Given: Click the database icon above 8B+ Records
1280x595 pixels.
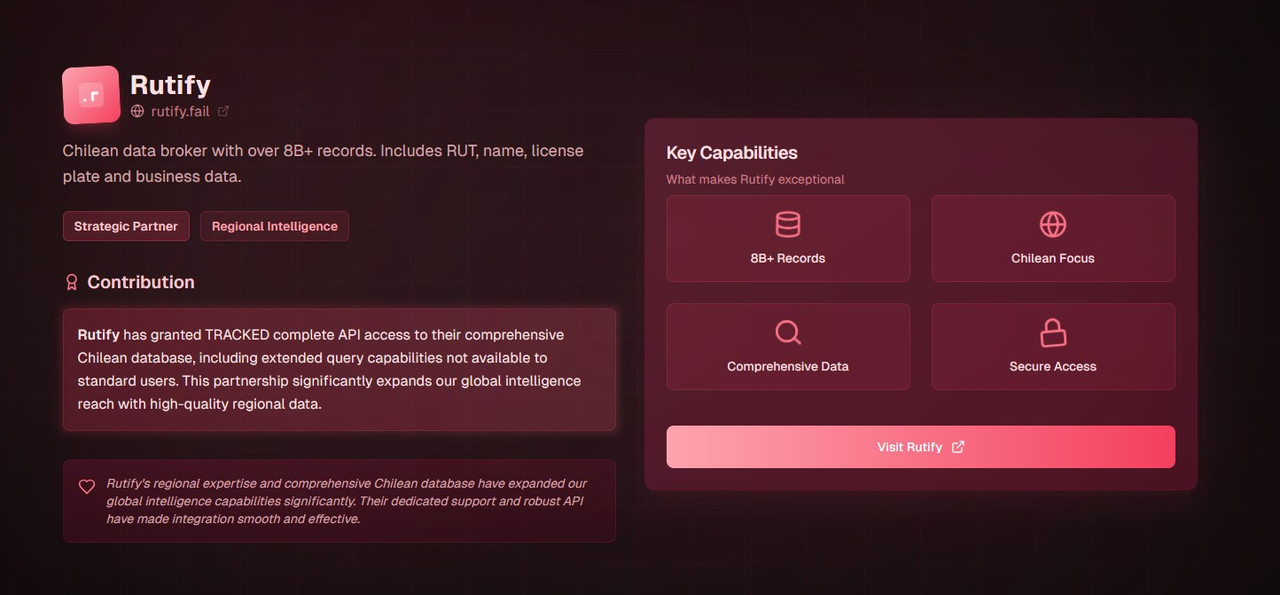Looking at the screenshot, I should point(788,224).
